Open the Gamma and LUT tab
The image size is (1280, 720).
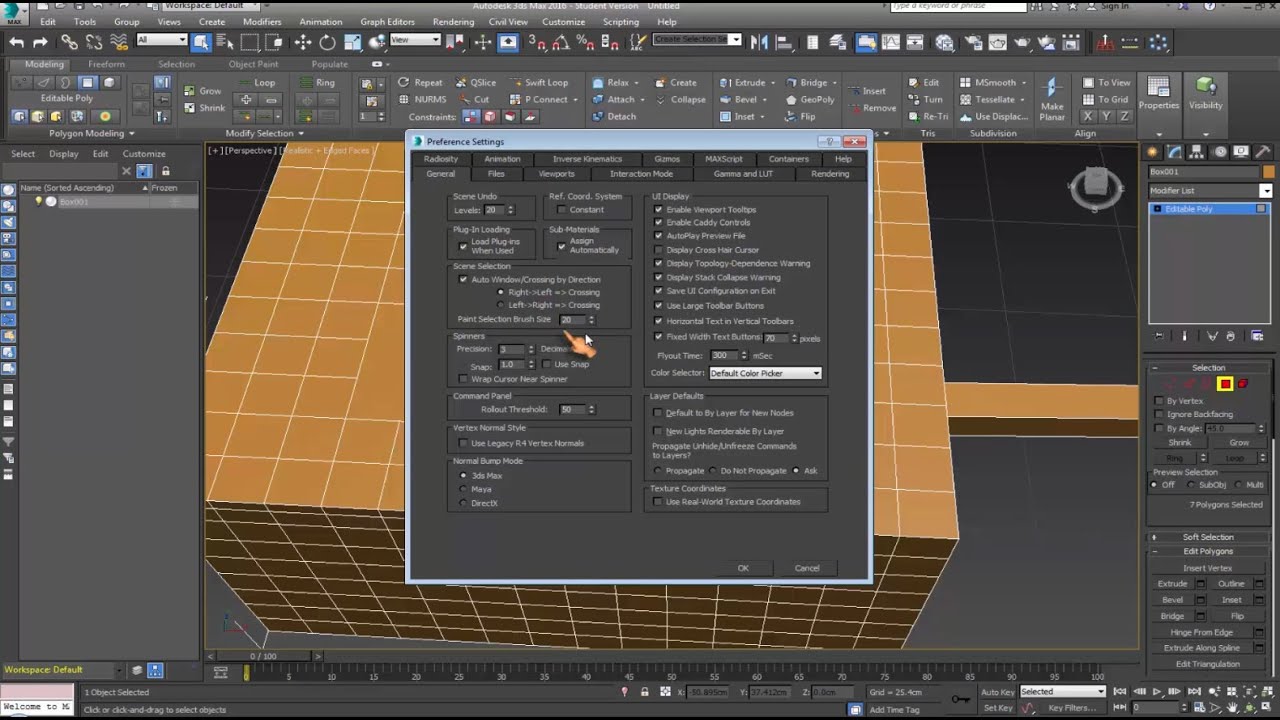pyautogui.click(x=743, y=174)
